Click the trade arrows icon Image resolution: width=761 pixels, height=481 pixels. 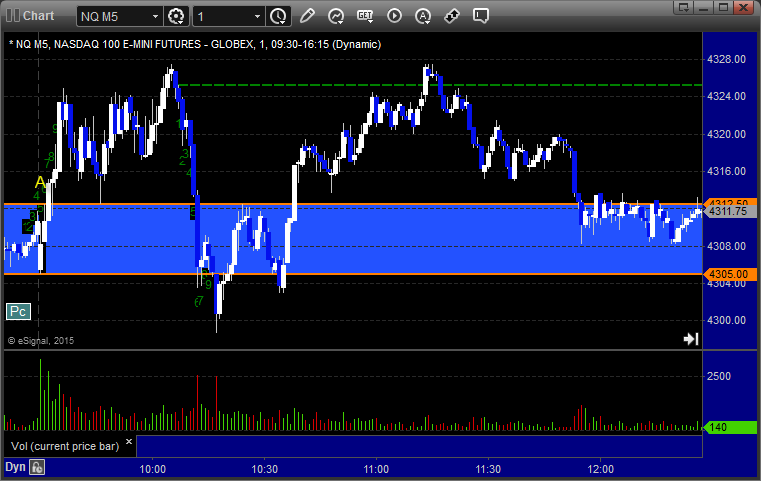coord(452,16)
